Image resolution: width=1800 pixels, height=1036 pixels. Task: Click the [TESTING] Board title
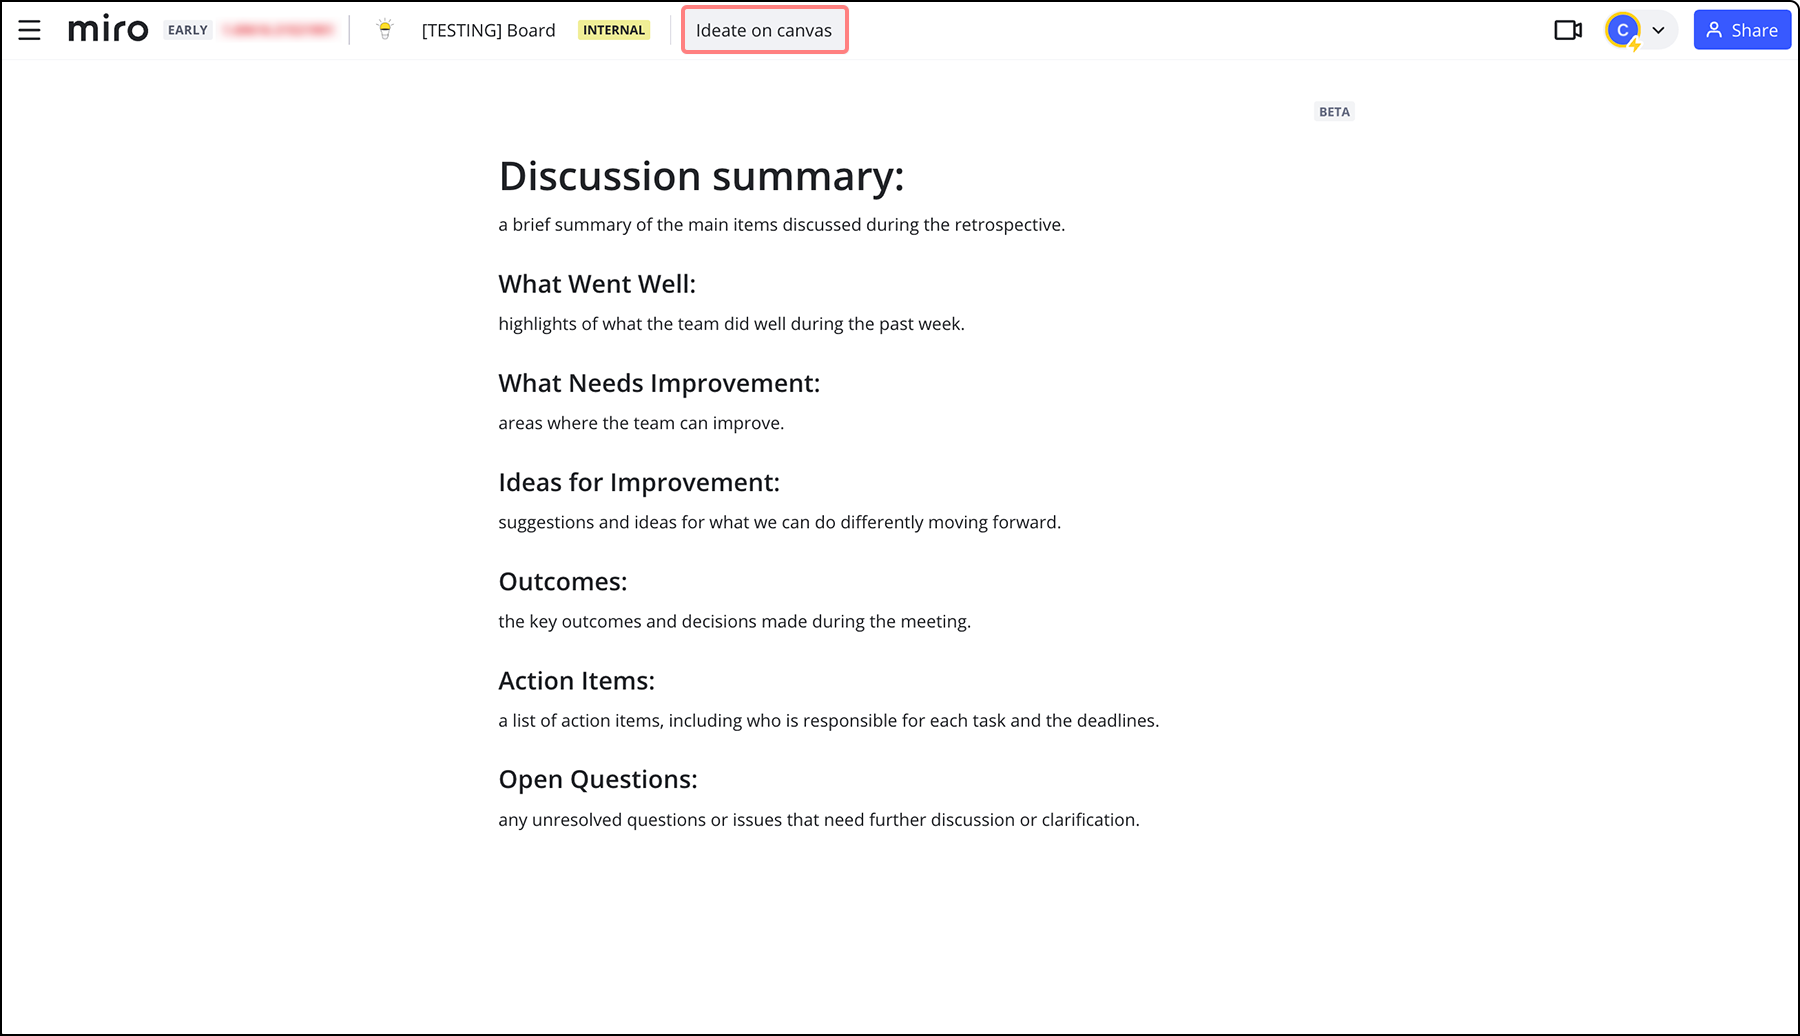488,30
